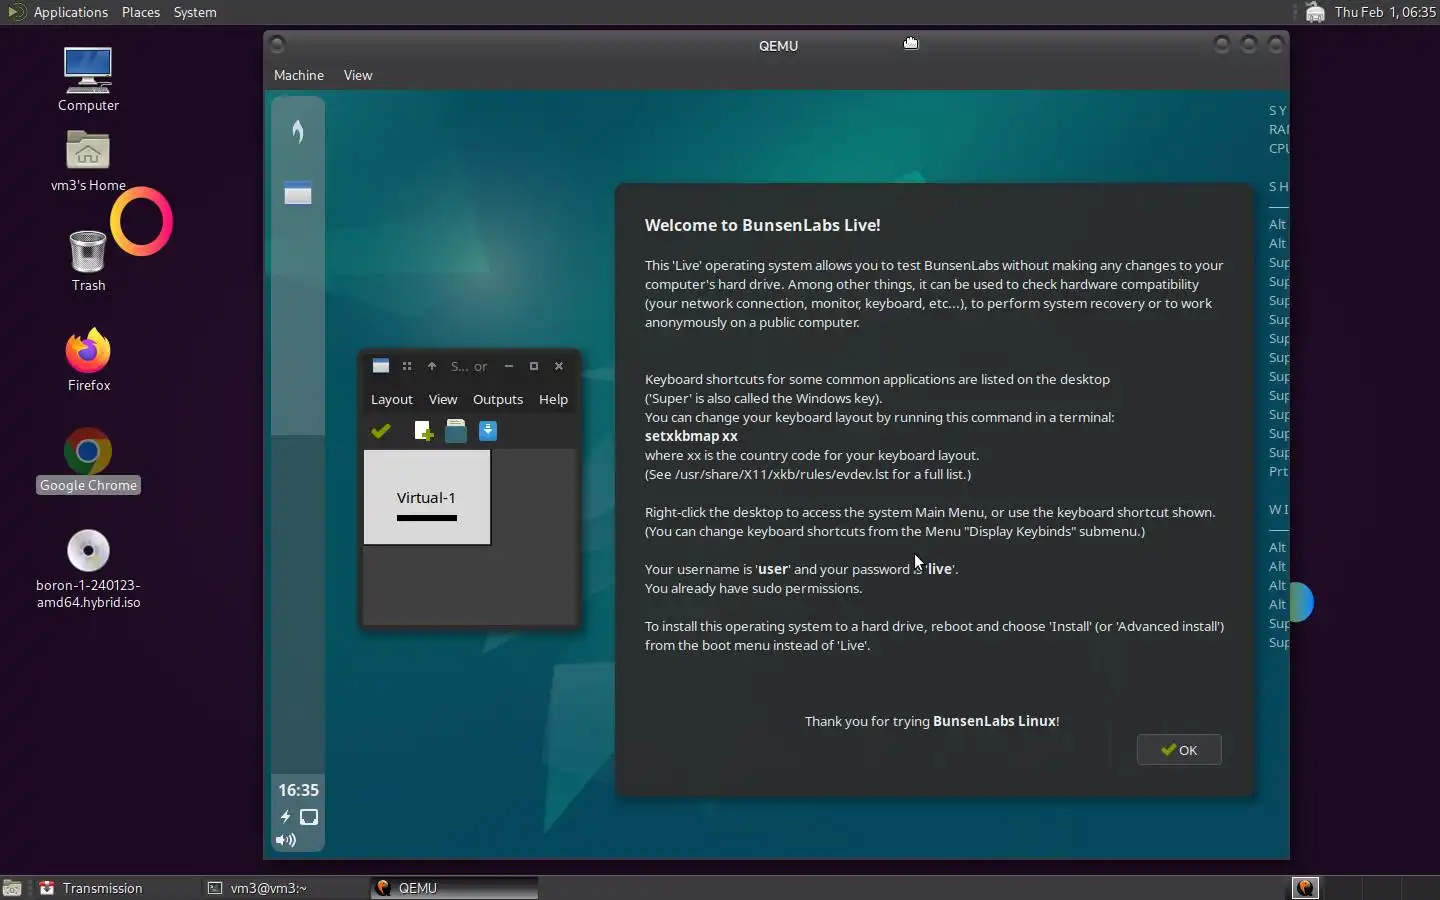Click the grid dots icon in ARandR titlebar
The width and height of the screenshot is (1440, 900).
[x=407, y=366]
